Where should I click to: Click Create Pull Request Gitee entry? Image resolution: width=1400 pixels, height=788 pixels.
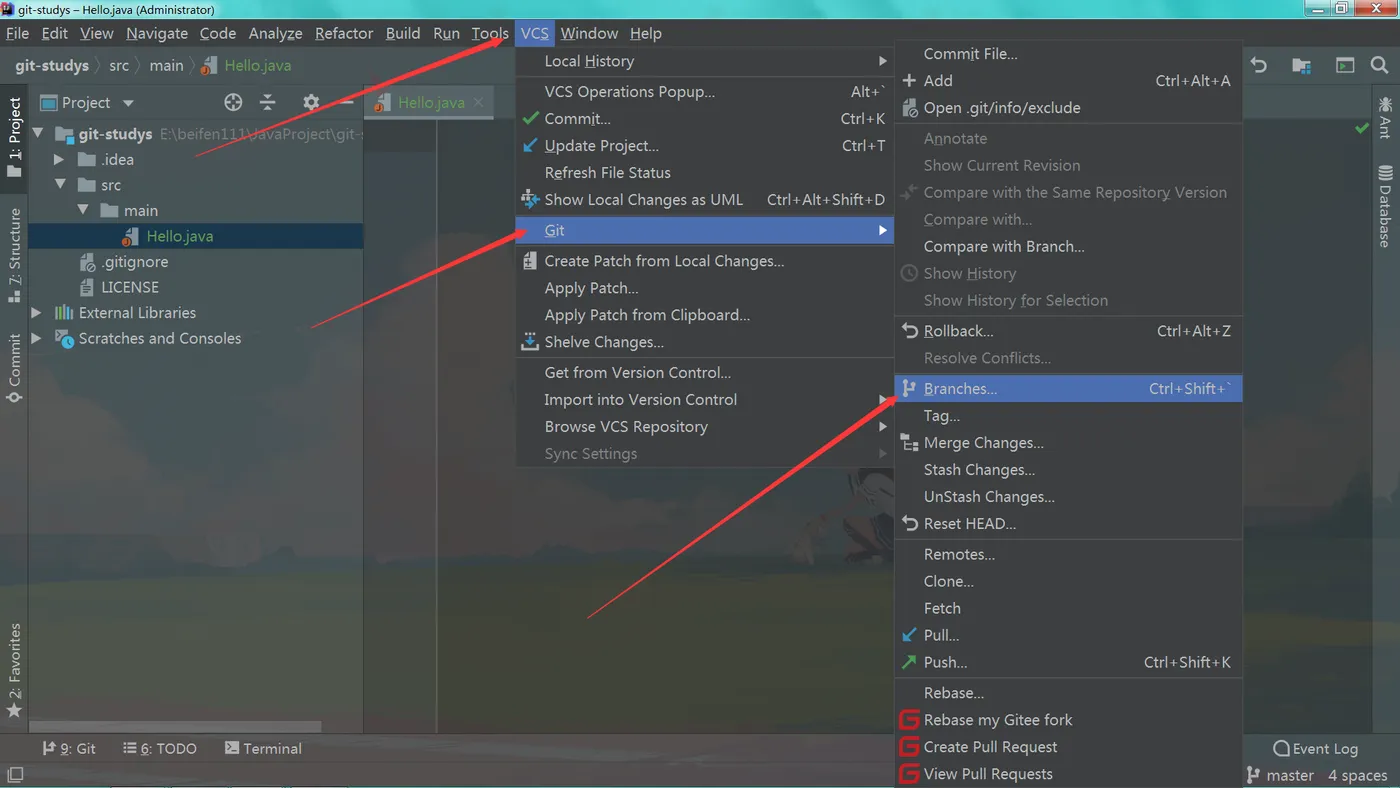tap(990, 747)
